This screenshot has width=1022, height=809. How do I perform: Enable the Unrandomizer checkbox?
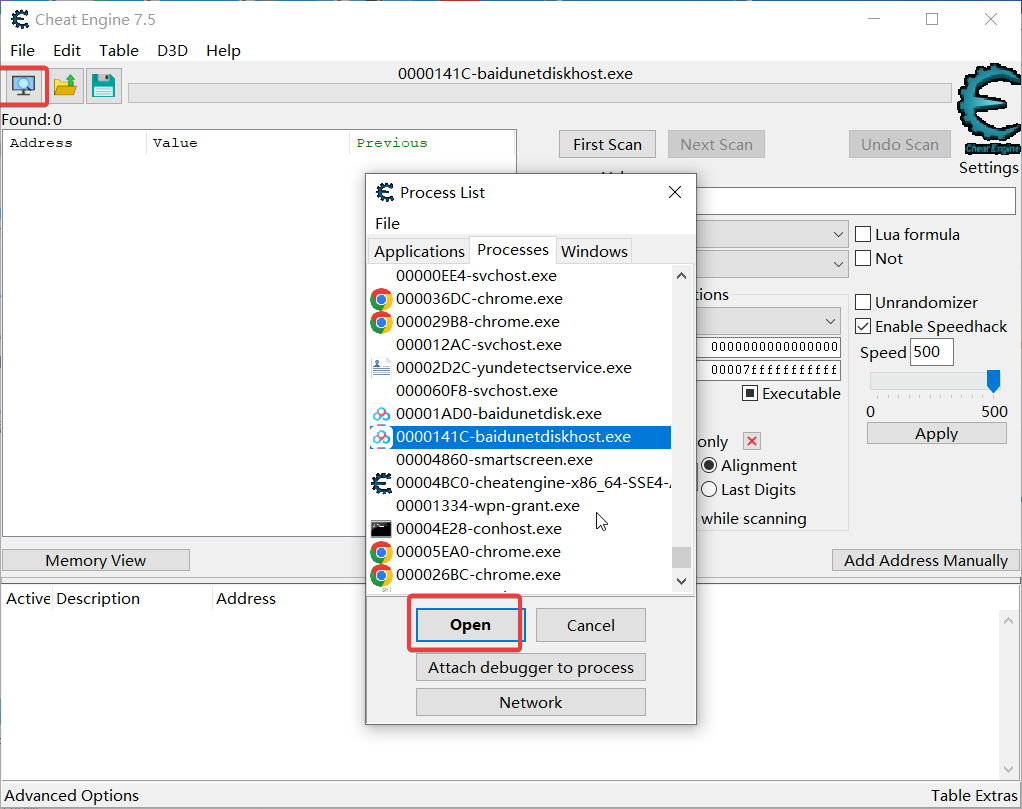[863, 302]
